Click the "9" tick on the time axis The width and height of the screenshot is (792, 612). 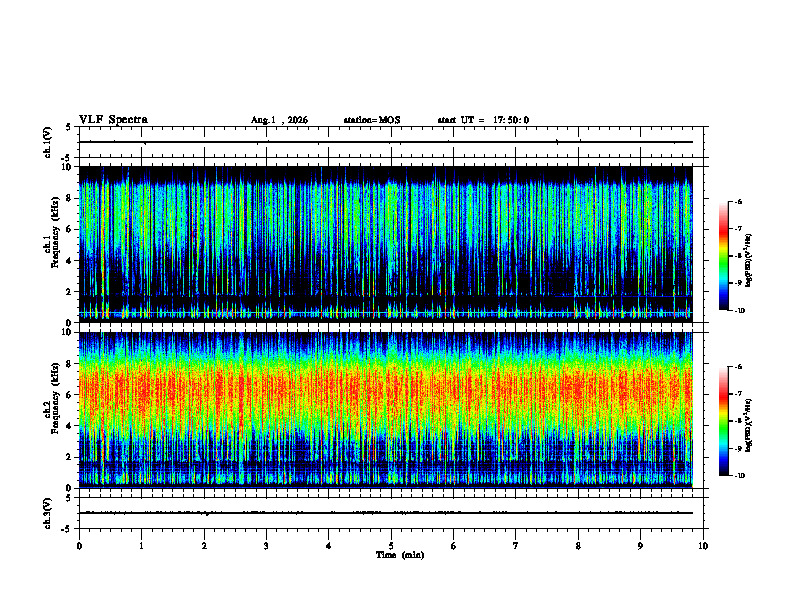[x=640, y=546]
